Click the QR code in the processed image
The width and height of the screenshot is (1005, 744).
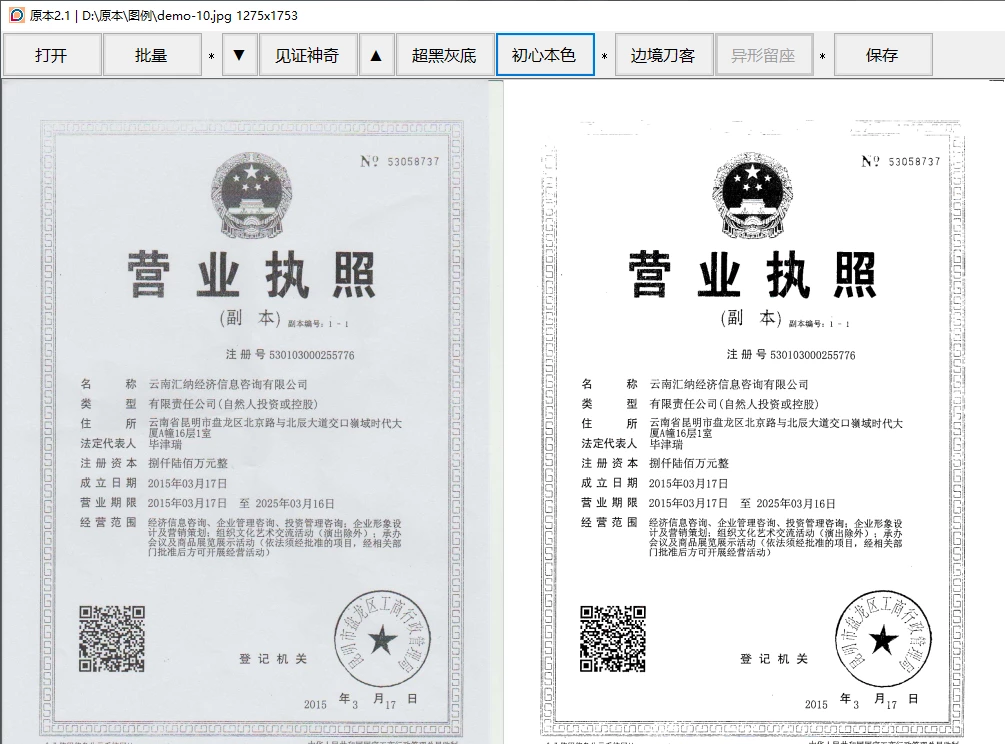pos(612,638)
